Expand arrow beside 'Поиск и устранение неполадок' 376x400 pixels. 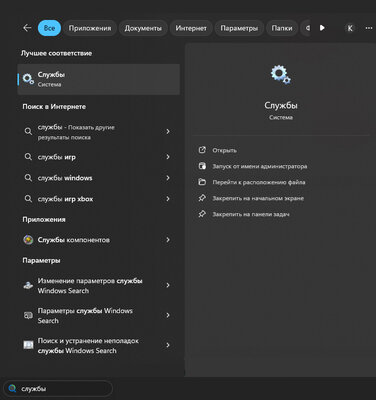[168, 345]
